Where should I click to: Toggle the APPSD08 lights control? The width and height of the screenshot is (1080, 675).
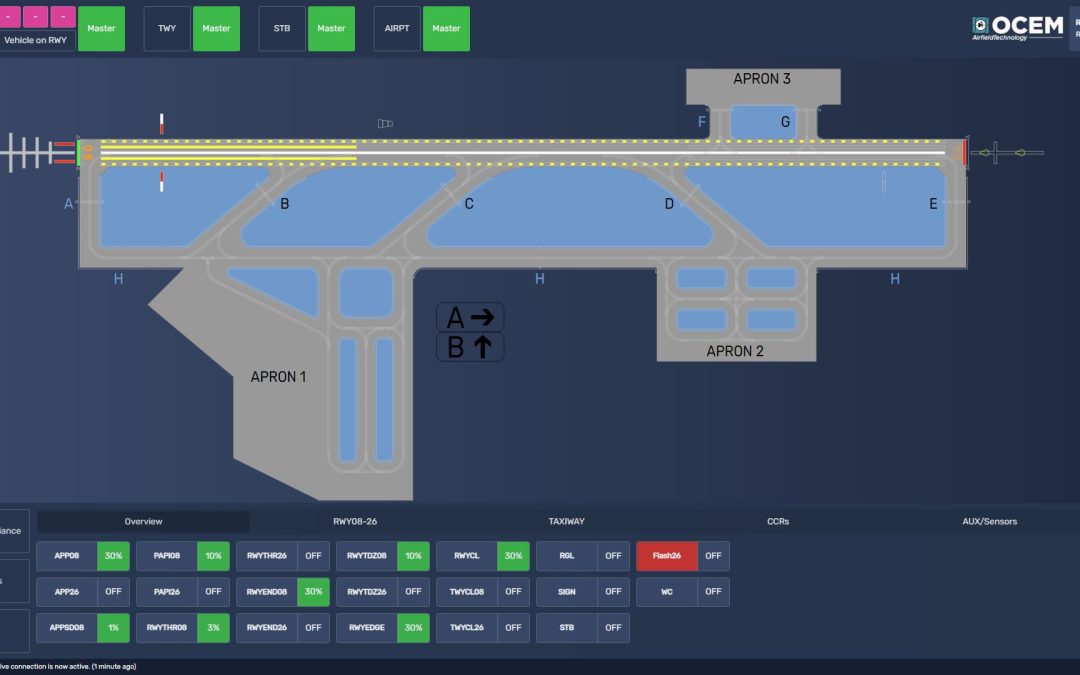pyautogui.click(x=83, y=627)
